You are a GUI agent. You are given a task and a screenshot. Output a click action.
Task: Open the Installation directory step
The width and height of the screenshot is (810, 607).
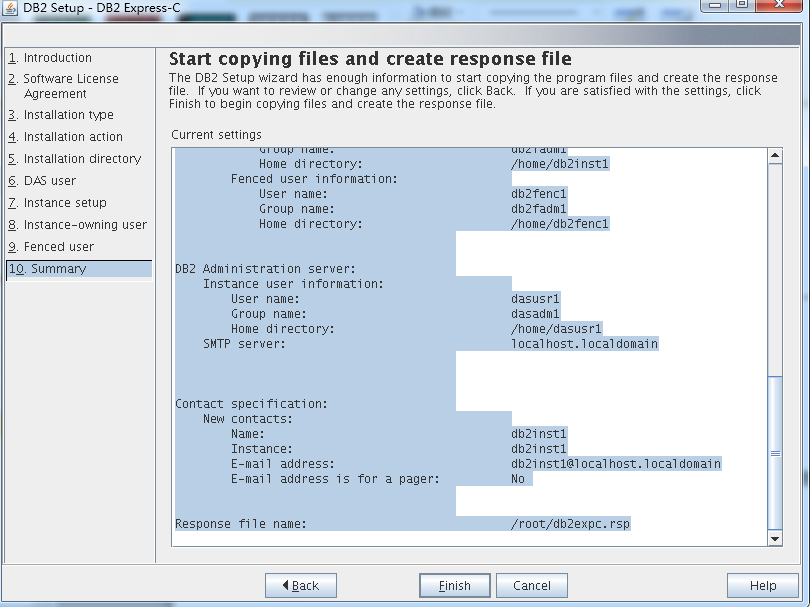click(x=74, y=159)
